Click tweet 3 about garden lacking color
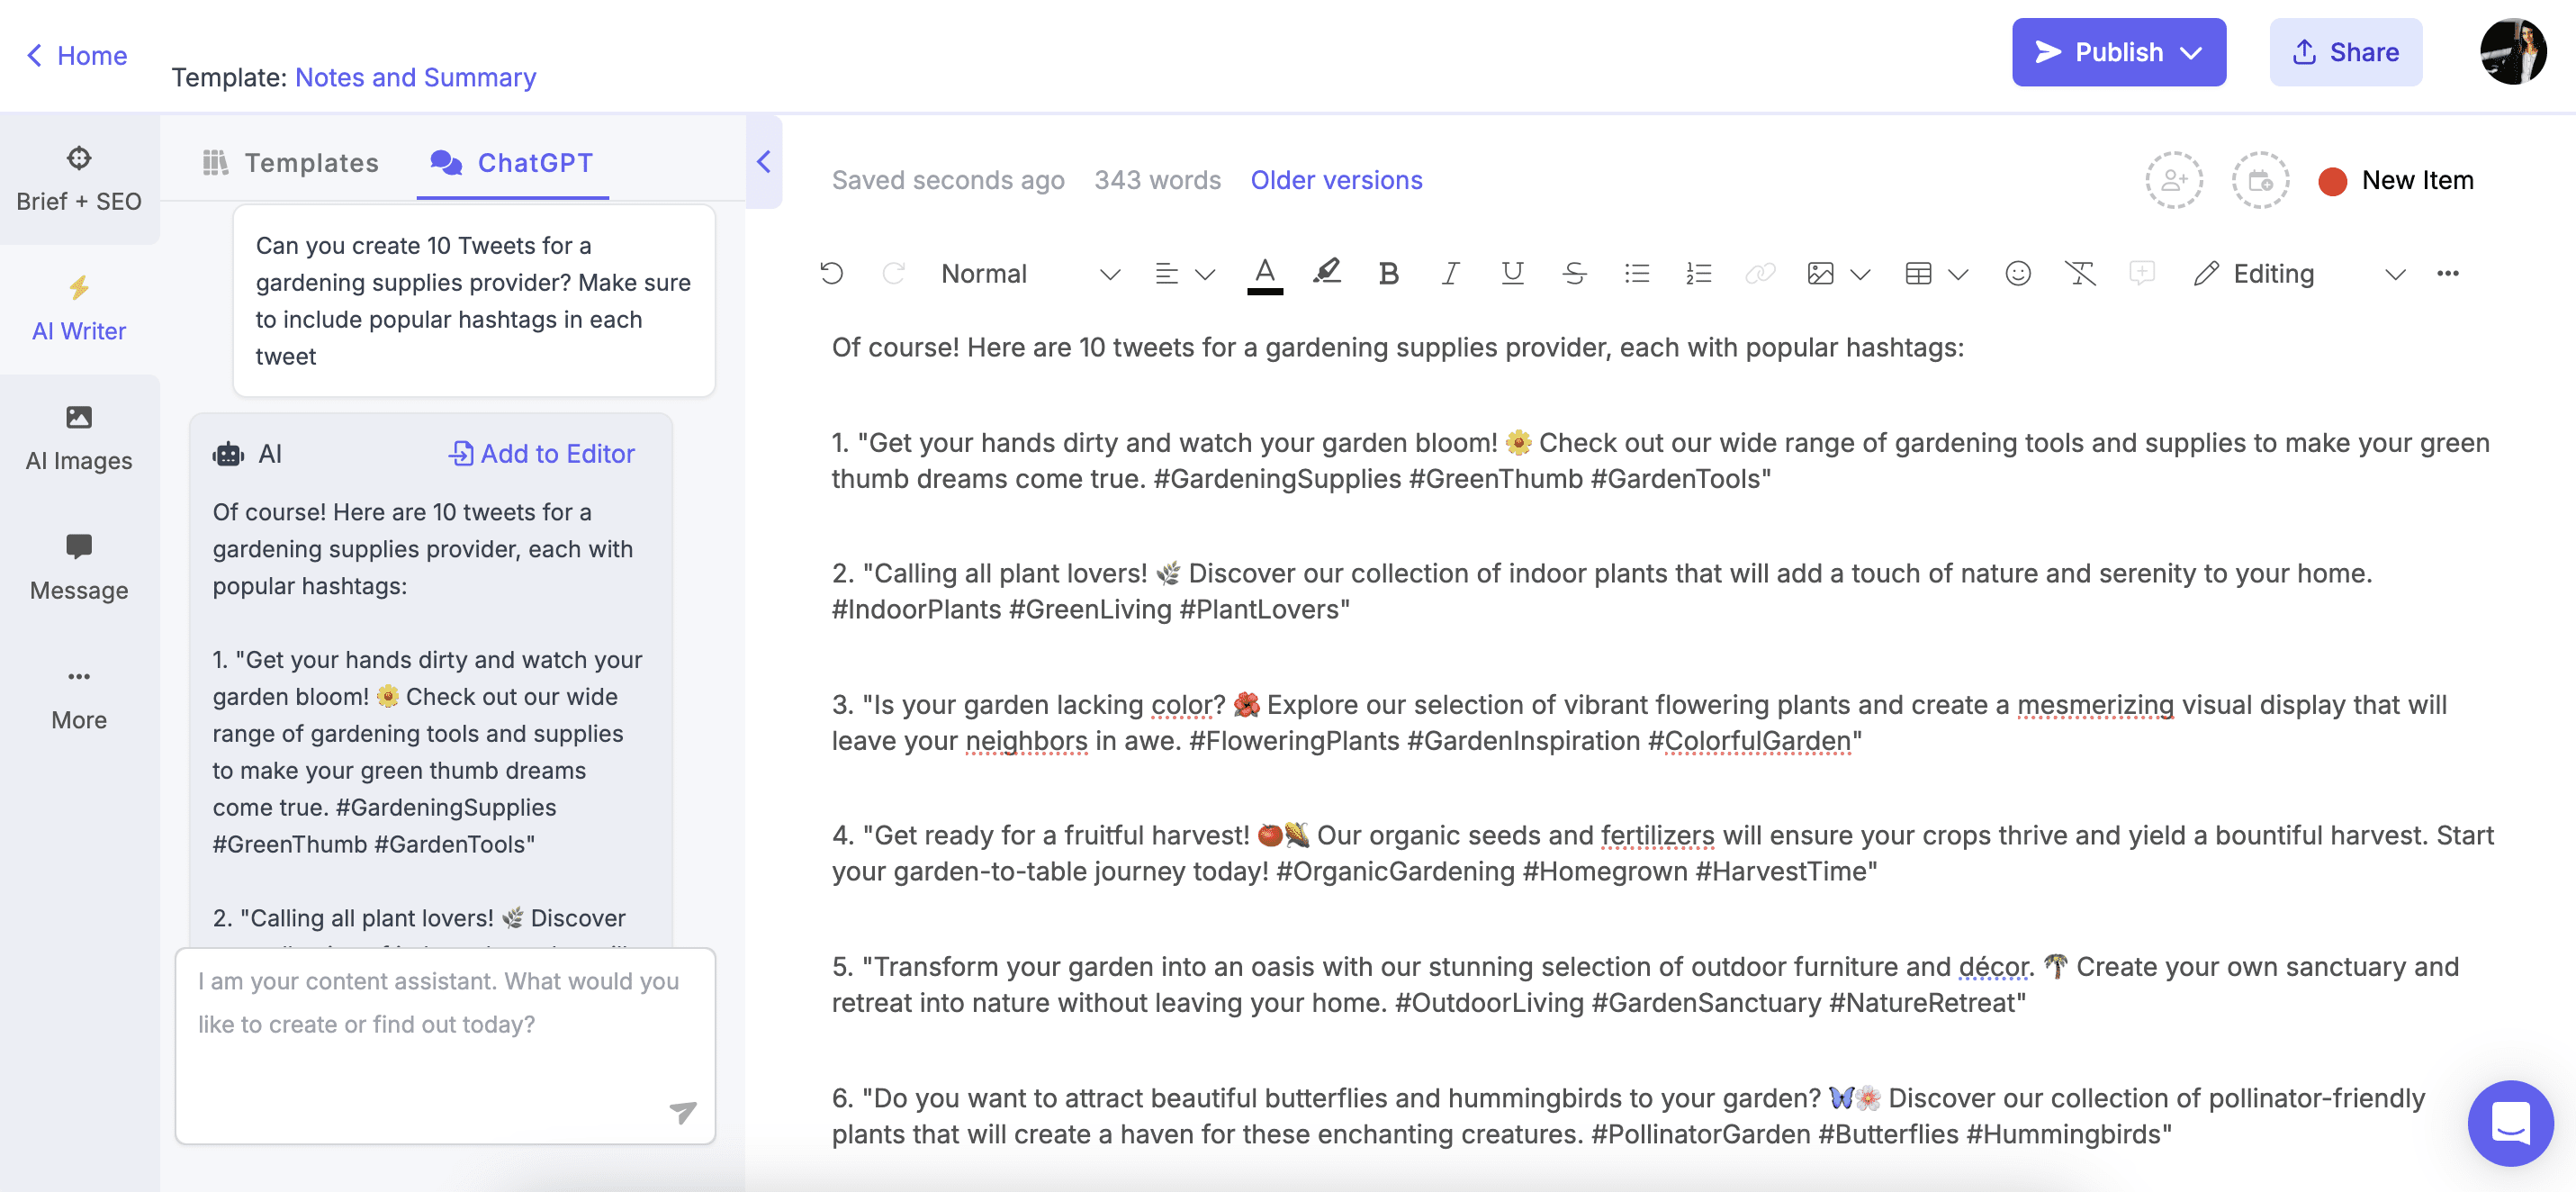This screenshot has height=1192, width=2576. [x=1640, y=723]
